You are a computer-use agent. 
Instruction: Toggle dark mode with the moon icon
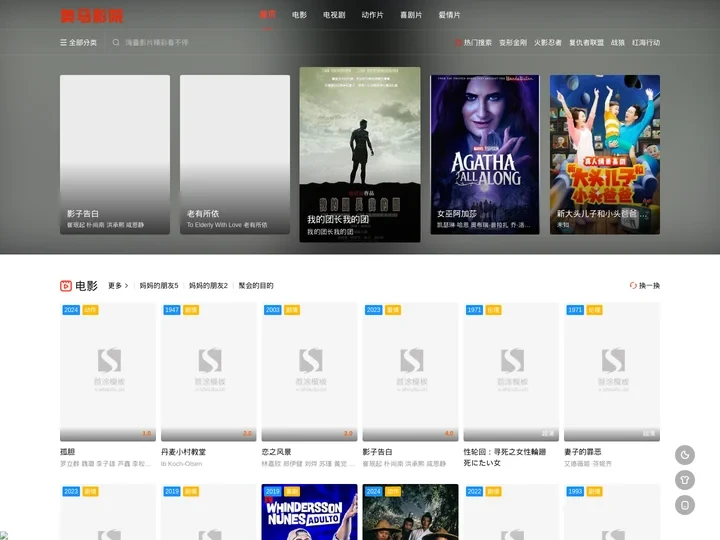pos(685,455)
